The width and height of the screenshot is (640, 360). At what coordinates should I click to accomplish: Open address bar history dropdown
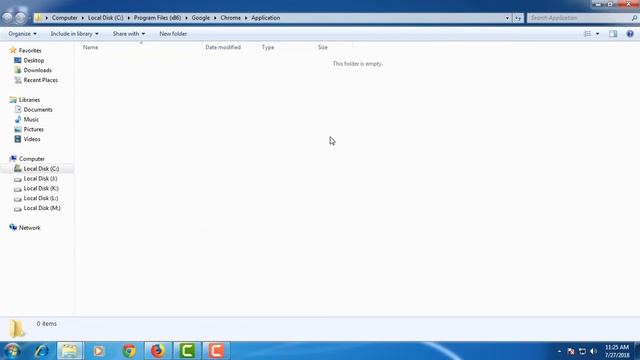click(x=507, y=18)
